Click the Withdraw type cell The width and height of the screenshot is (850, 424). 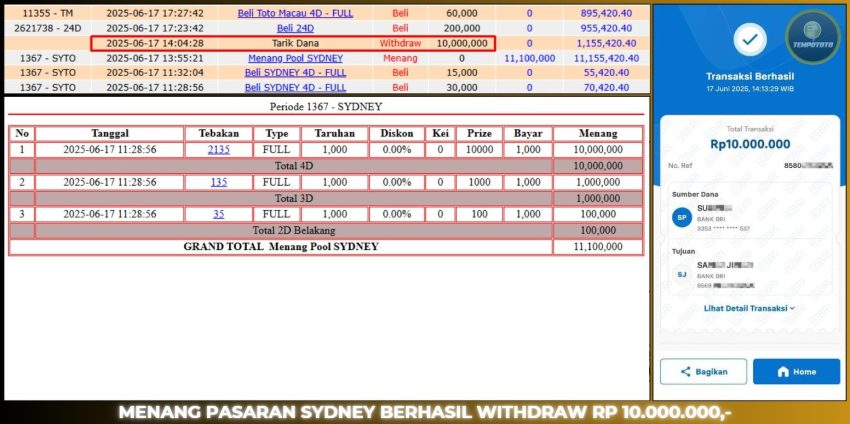pos(400,43)
